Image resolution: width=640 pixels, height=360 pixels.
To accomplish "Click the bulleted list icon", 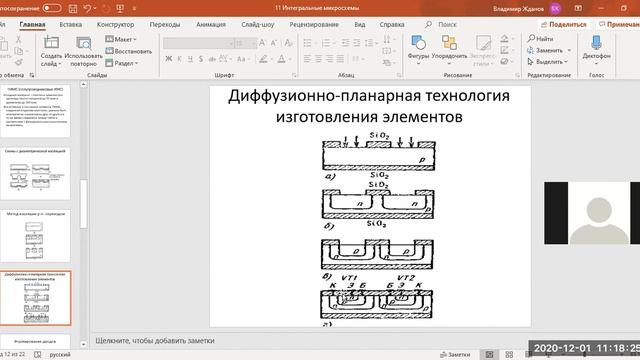I will (x=307, y=43).
